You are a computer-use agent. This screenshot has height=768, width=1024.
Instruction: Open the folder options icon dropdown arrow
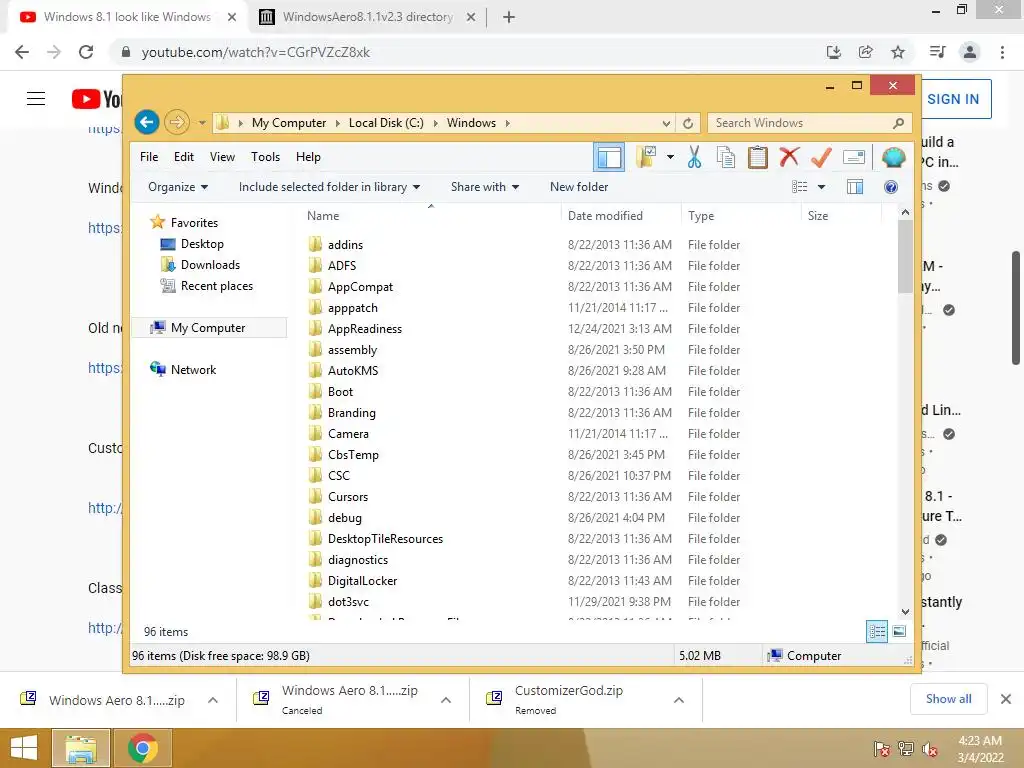coord(670,157)
